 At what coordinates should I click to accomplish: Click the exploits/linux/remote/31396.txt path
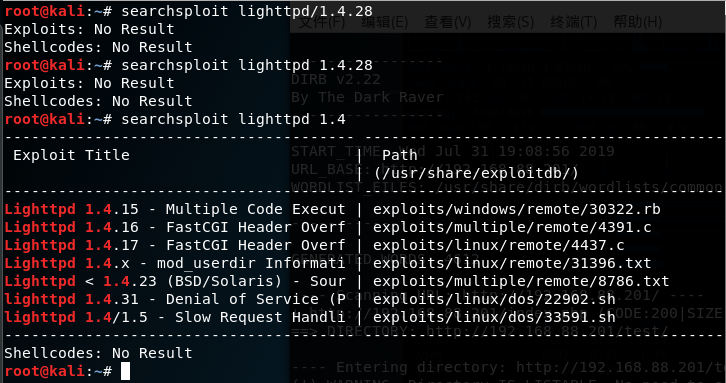tap(512, 264)
